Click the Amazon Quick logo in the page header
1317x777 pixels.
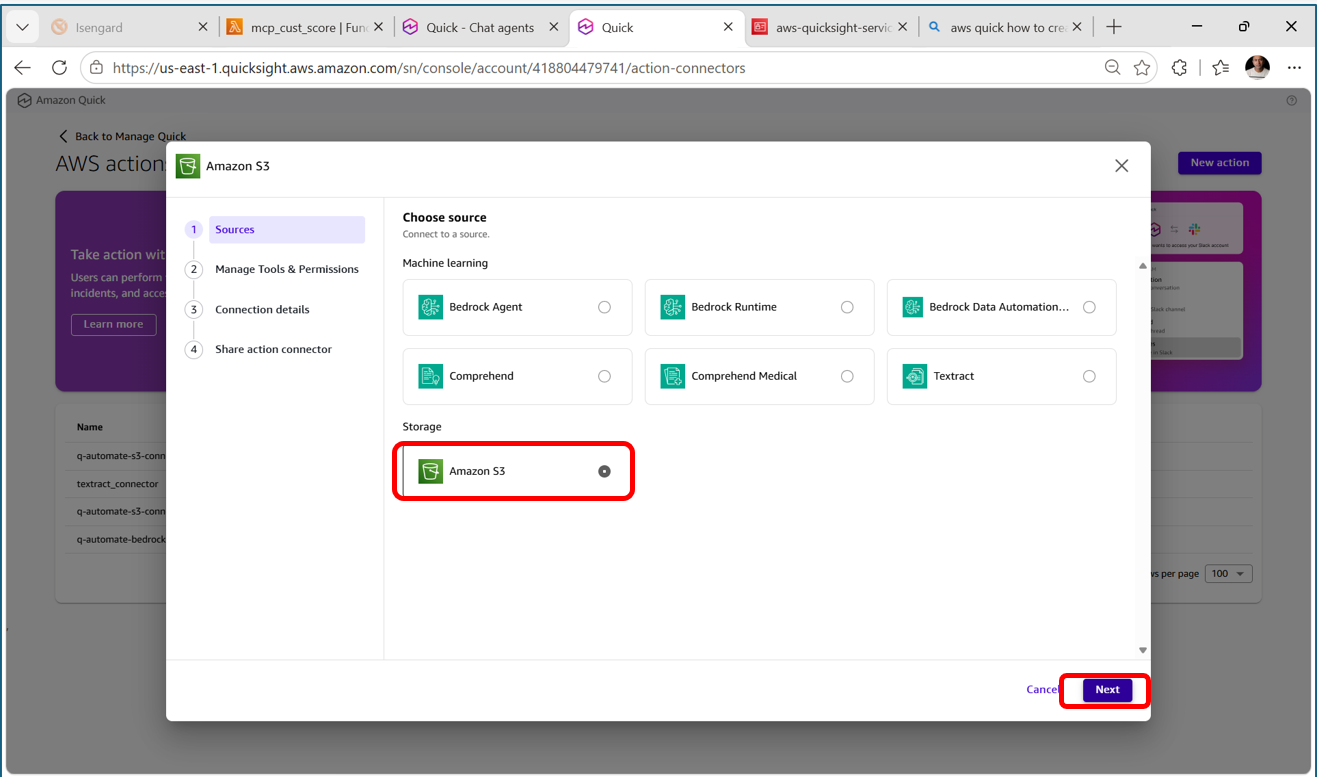pyautogui.click(x=25, y=100)
